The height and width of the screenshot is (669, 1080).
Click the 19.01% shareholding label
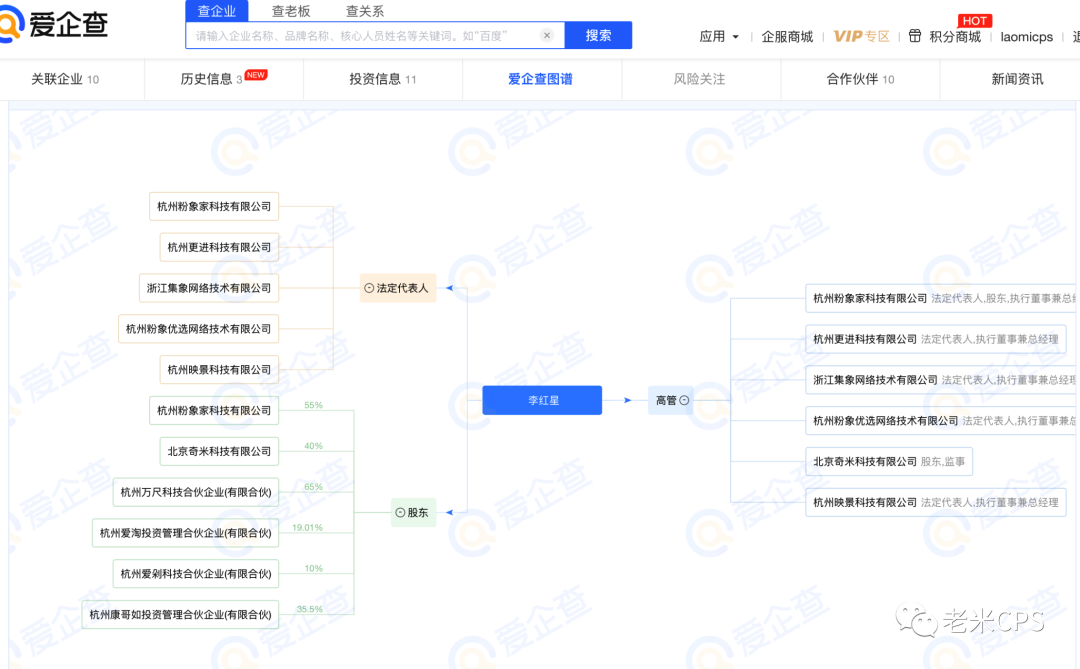(x=307, y=528)
